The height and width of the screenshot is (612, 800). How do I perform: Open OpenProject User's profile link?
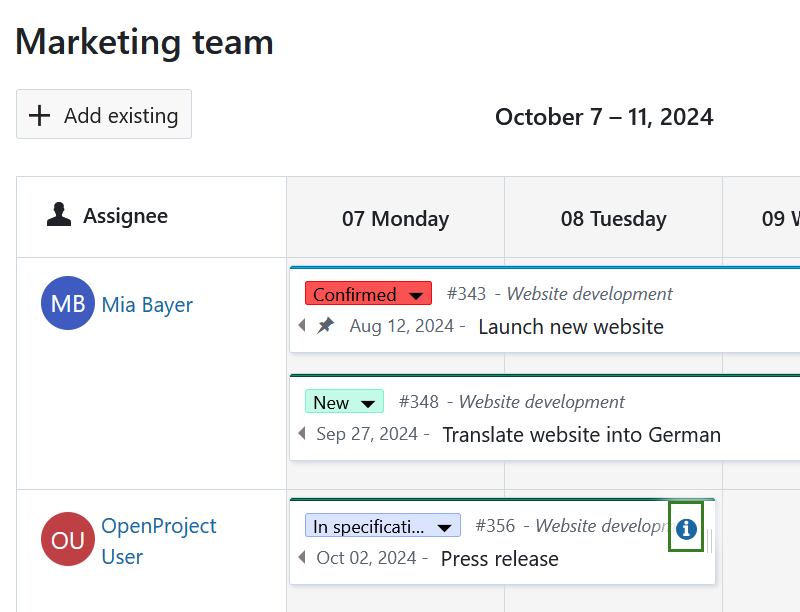[x=159, y=525]
